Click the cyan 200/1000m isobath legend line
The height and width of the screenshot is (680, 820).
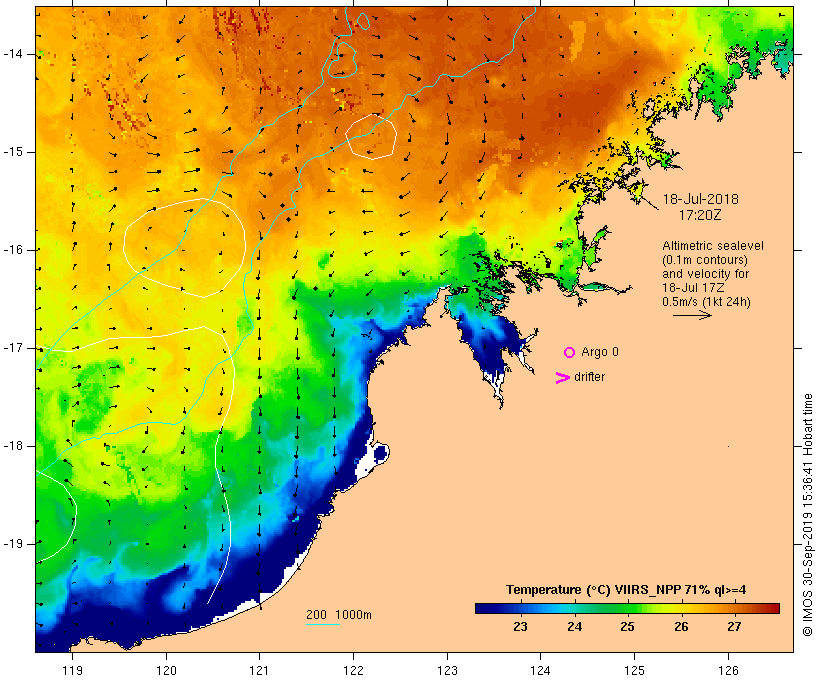click(x=323, y=624)
